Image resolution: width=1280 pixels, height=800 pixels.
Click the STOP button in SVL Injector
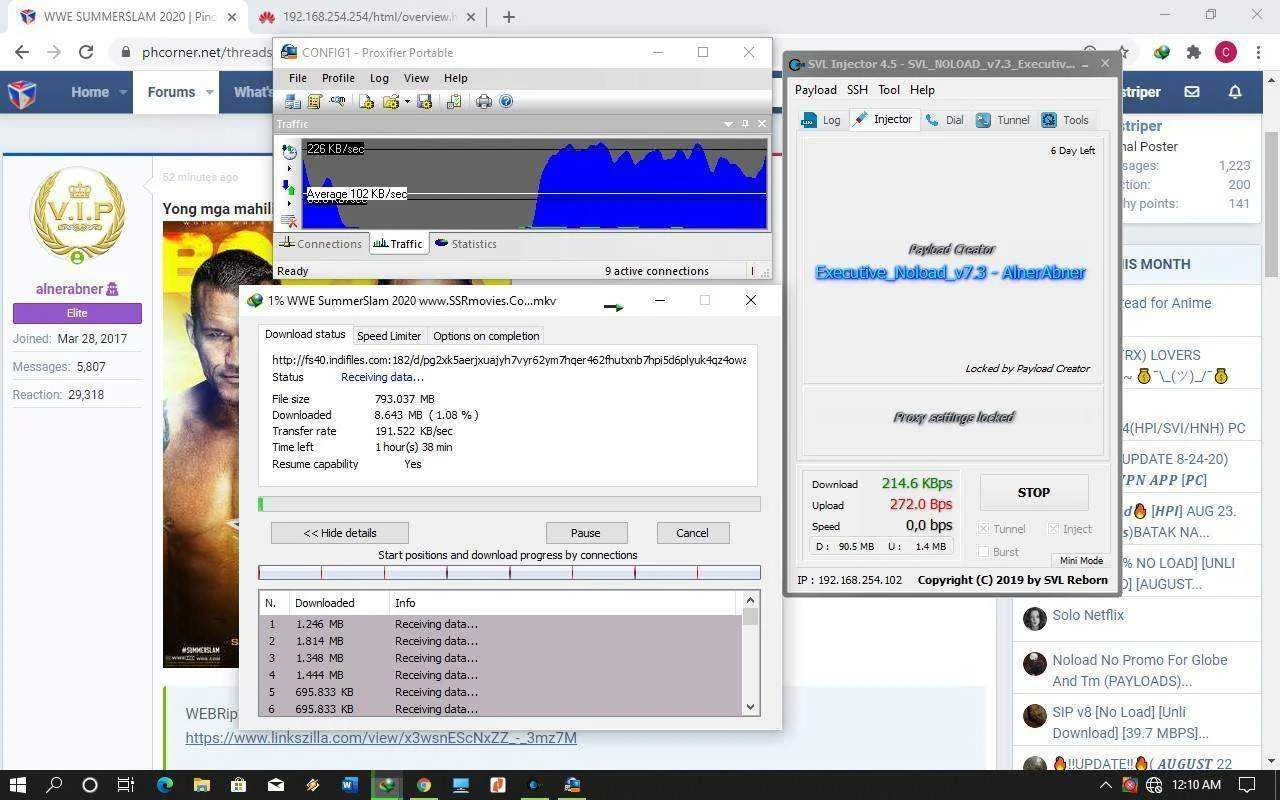click(1033, 493)
